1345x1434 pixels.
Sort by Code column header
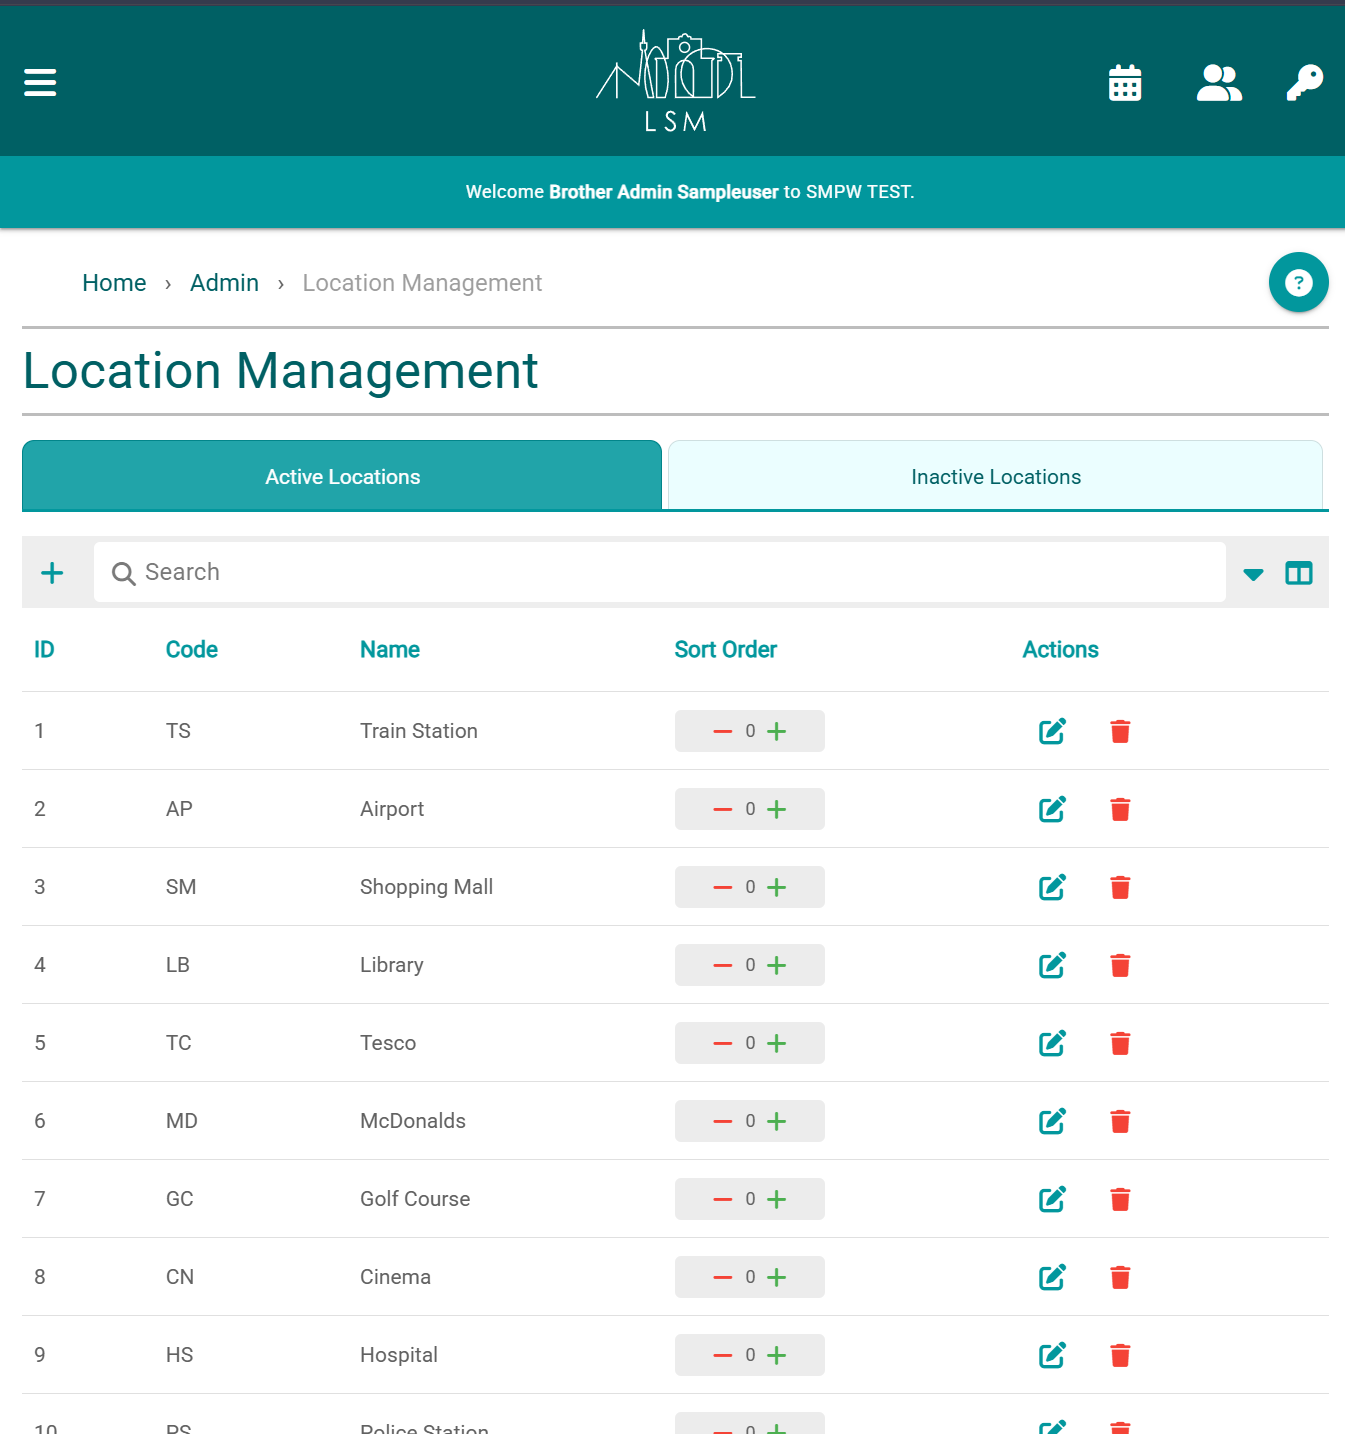191,650
